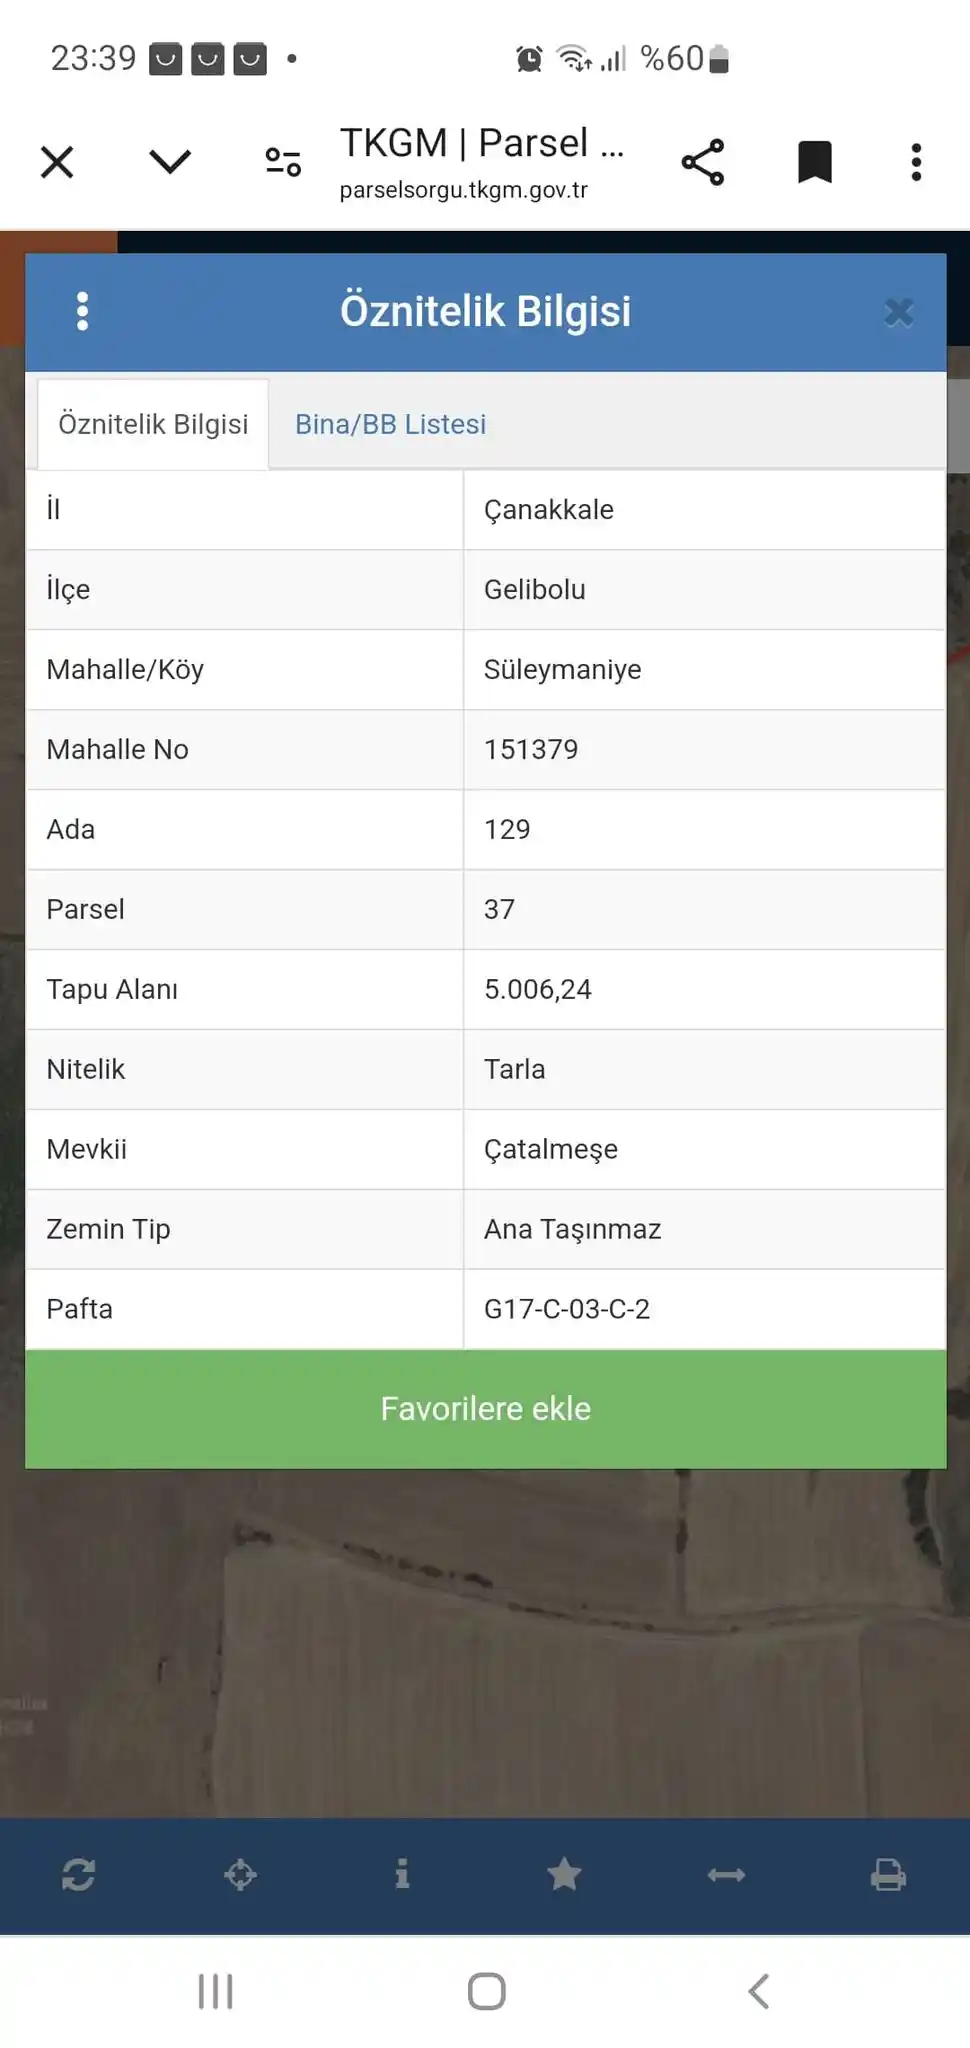Tap the Android recent apps button
The width and height of the screenshot is (970, 2048).
pos(215,1991)
